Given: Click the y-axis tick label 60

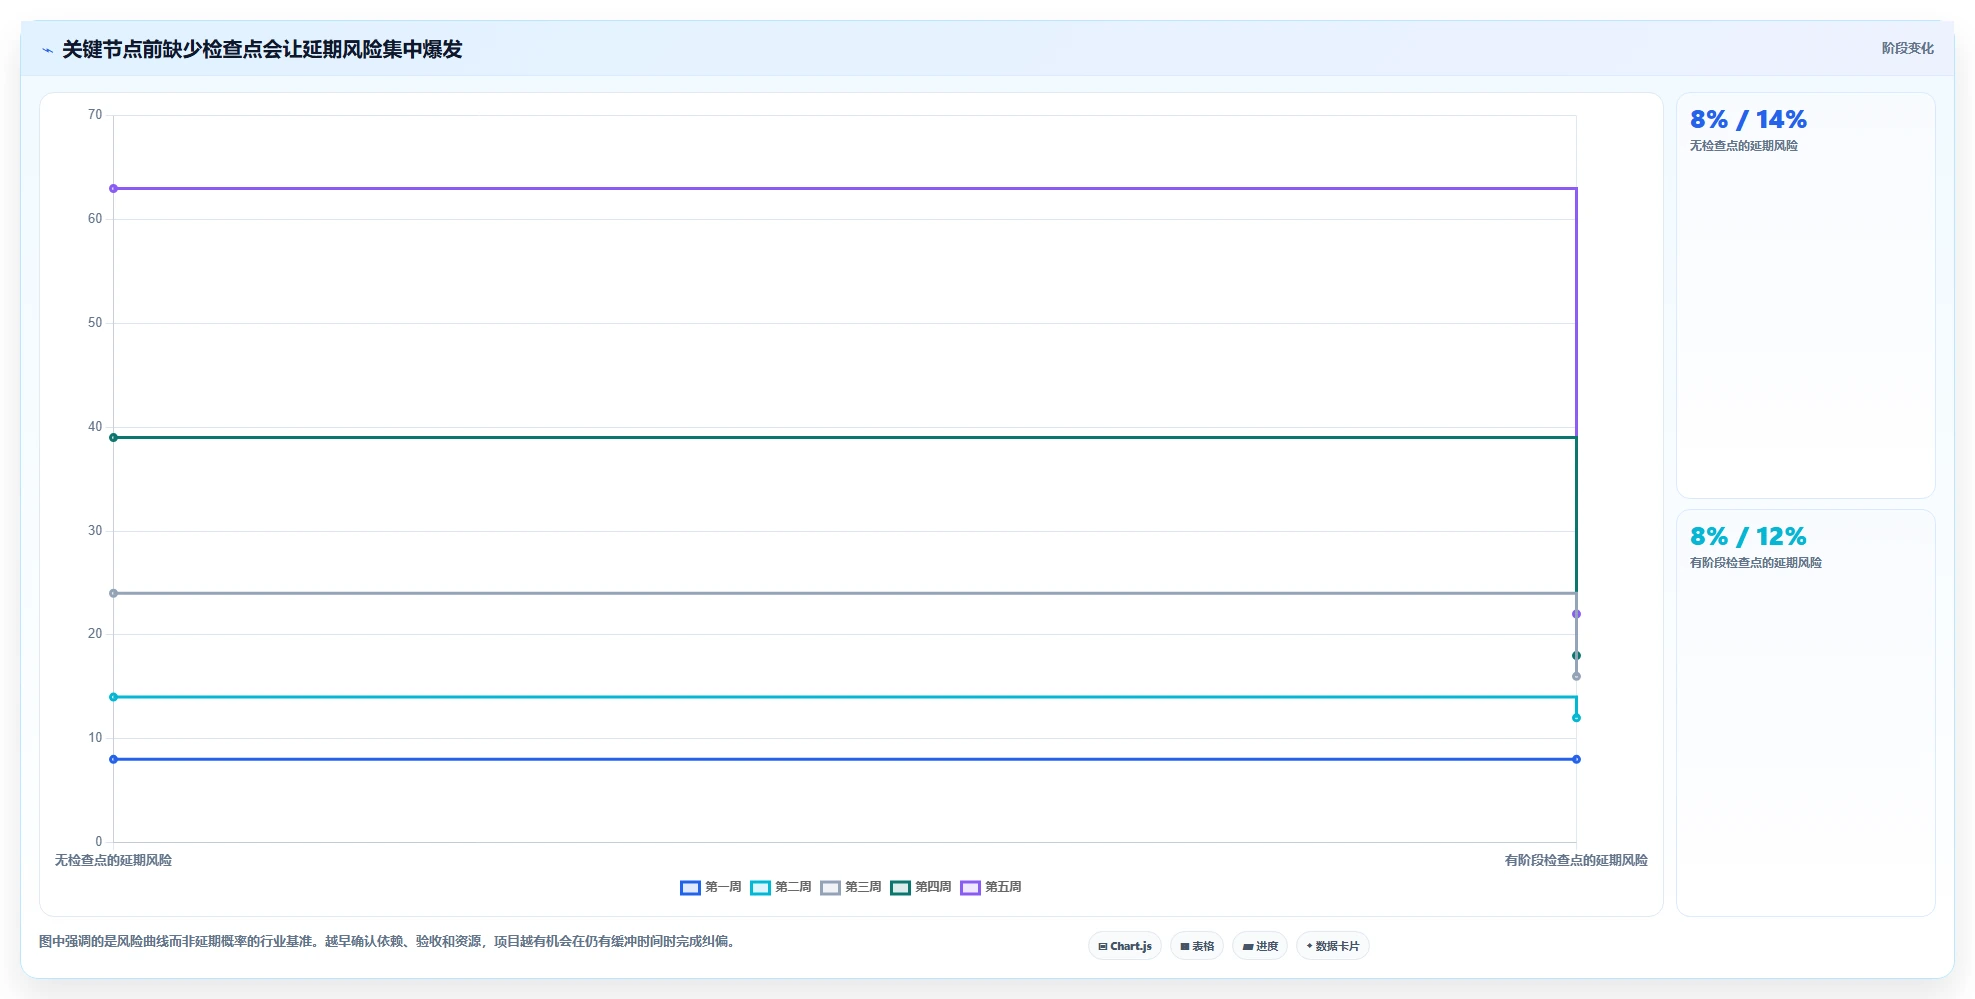Looking at the screenshot, I should 95,219.
